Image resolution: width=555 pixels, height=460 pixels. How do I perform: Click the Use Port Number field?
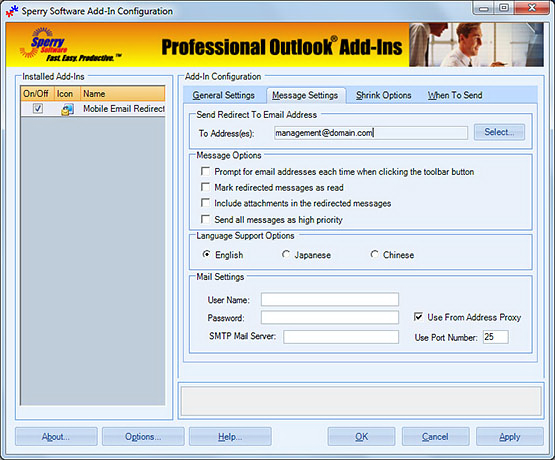496,337
